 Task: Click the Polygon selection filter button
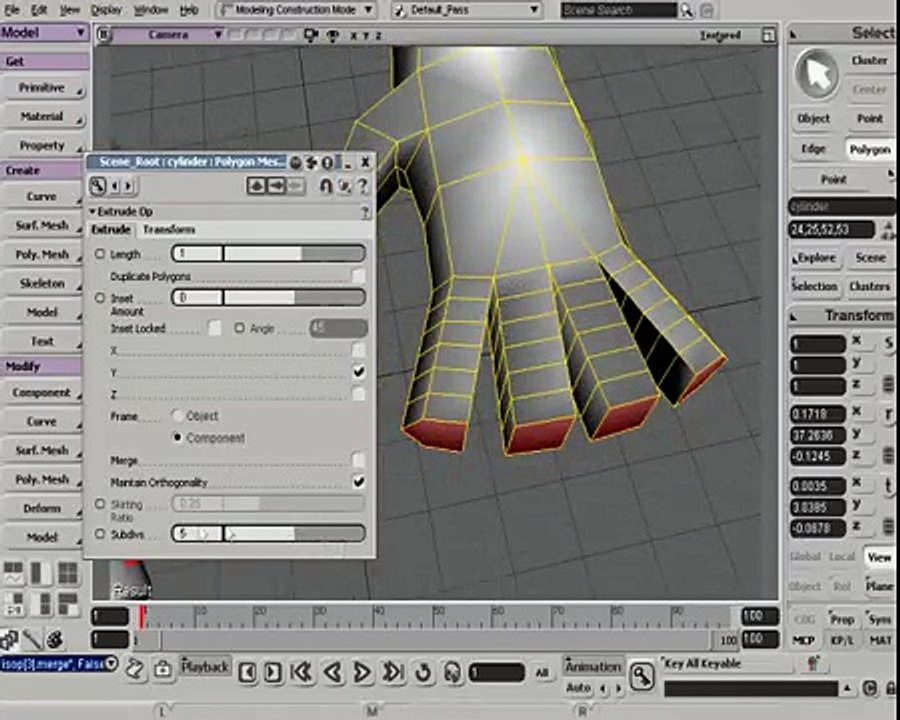[870, 150]
